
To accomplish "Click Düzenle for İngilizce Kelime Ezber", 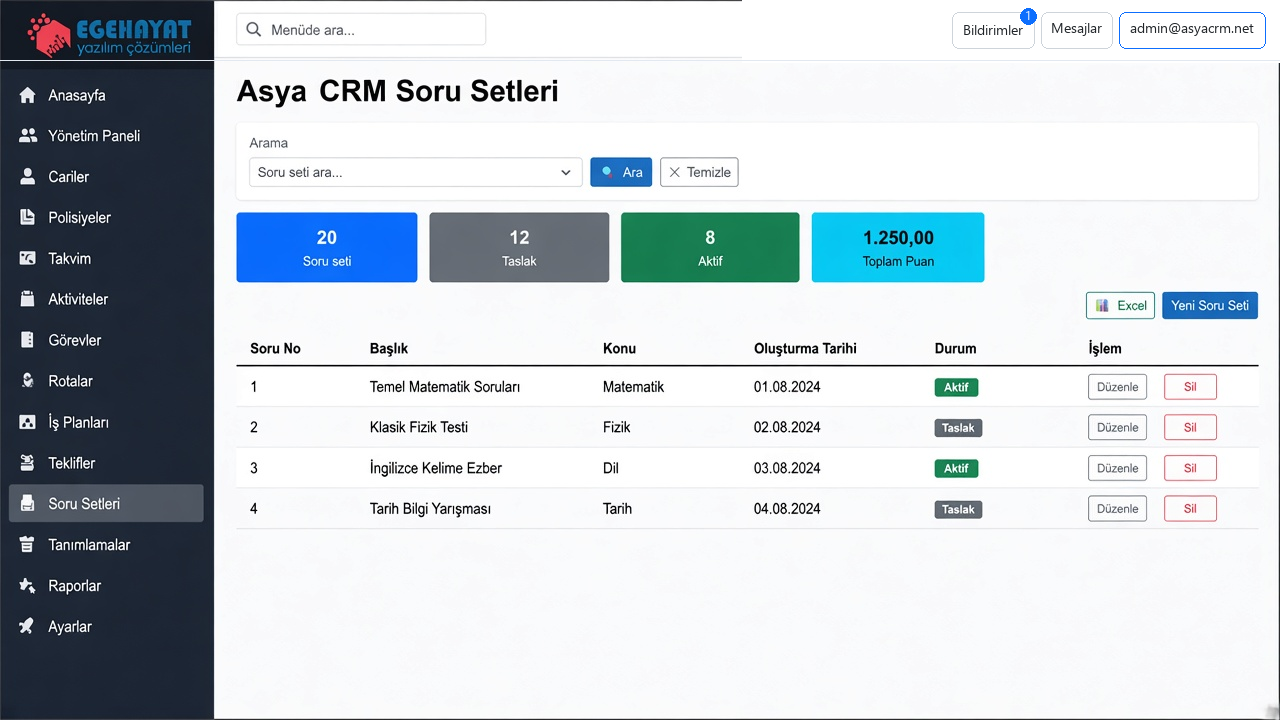I will coord(1118,468).
